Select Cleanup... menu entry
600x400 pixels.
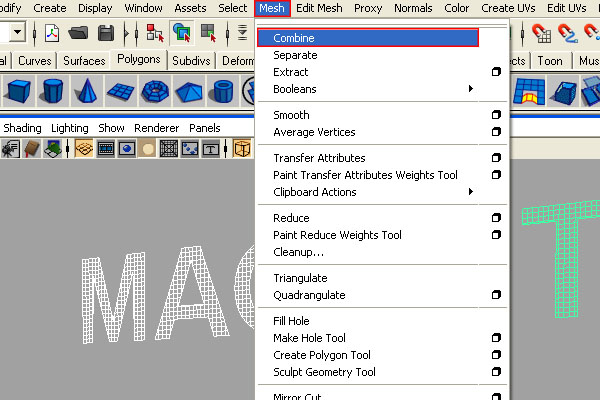[x=298, y=252]
